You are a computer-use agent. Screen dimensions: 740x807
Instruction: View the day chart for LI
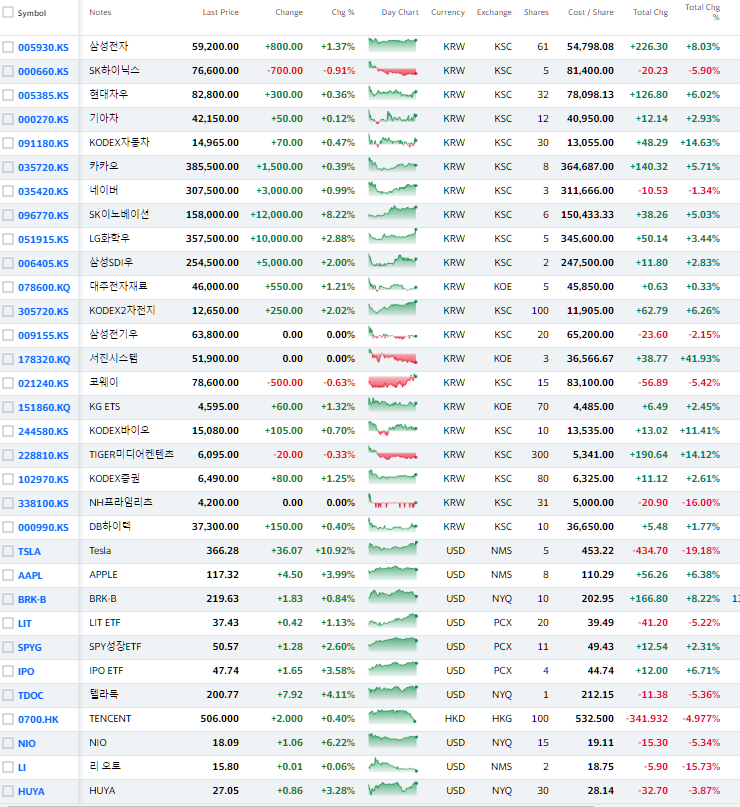pos(393,765)
